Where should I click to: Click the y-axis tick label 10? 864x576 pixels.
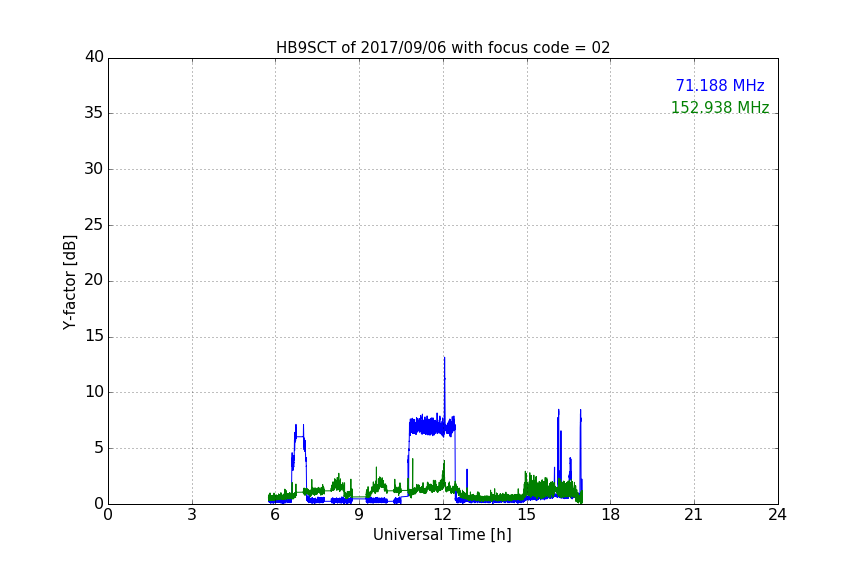click(x=94, y=392)
